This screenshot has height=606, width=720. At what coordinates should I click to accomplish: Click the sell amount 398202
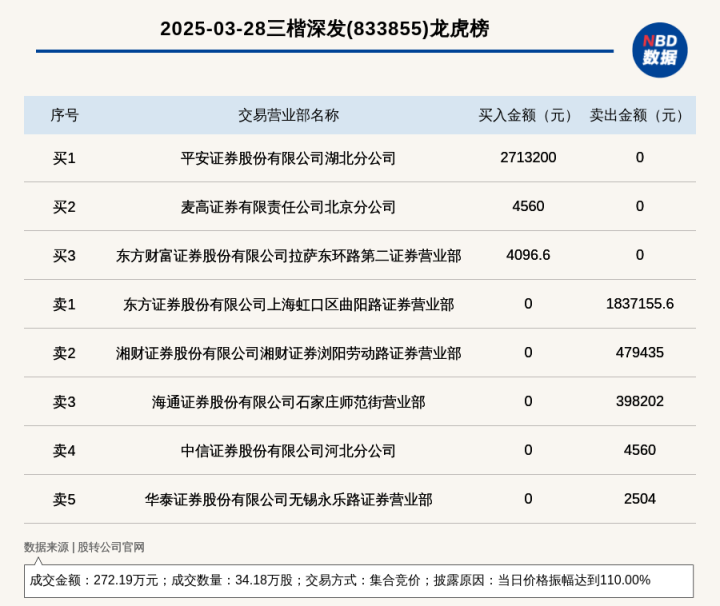click(640, 401)
